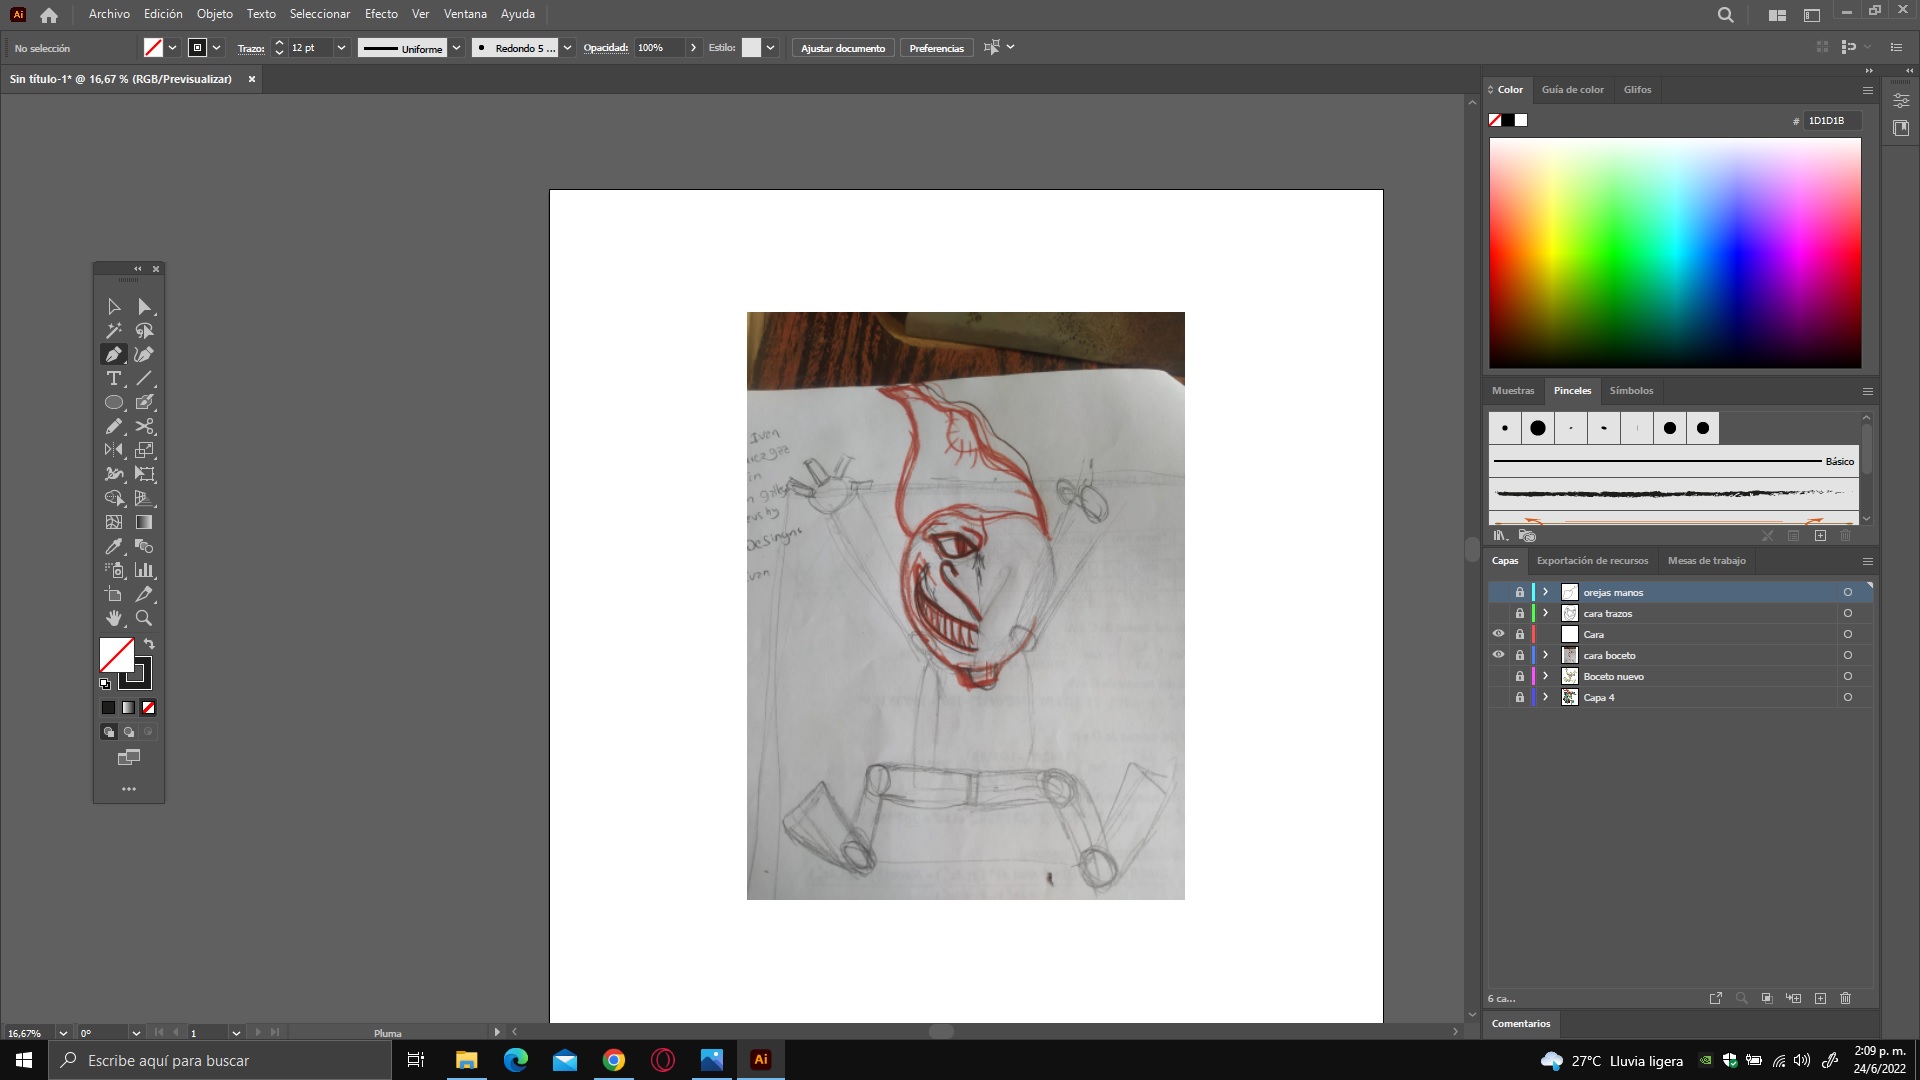Image resolution: width=1920 pixels, height=1080 pixels.
Task: Open the Archivo menu
Action: (x=109, y=14)
